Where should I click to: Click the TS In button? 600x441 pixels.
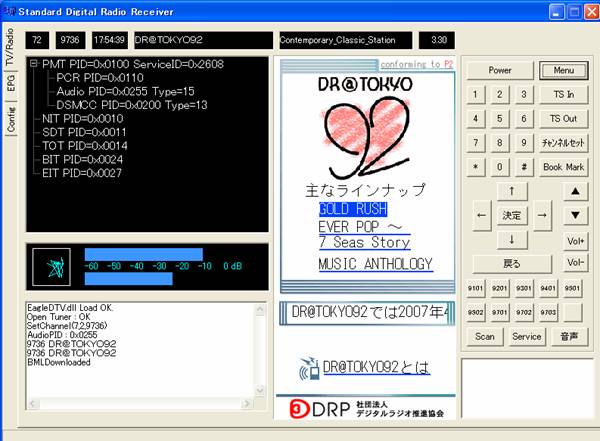[564, 95]
